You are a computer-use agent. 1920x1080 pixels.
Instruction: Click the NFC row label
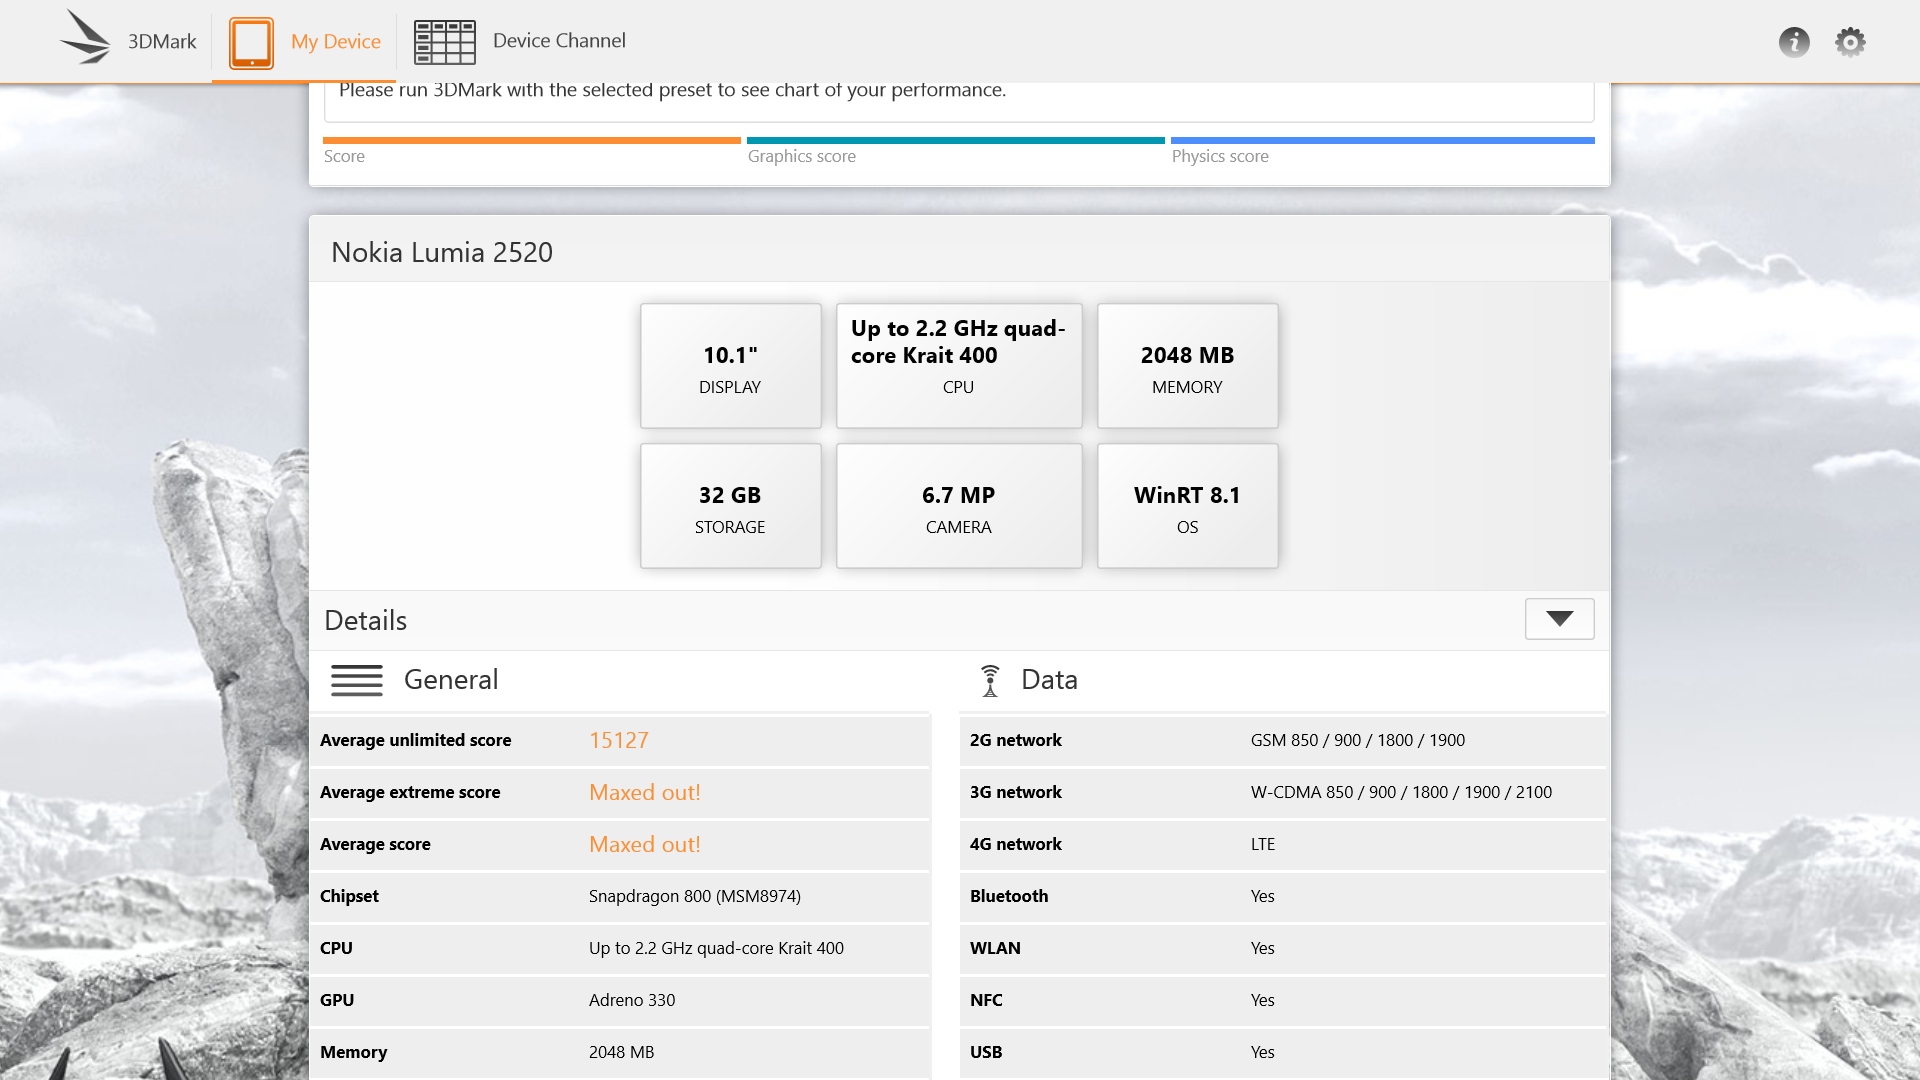tap(986, 1000)
